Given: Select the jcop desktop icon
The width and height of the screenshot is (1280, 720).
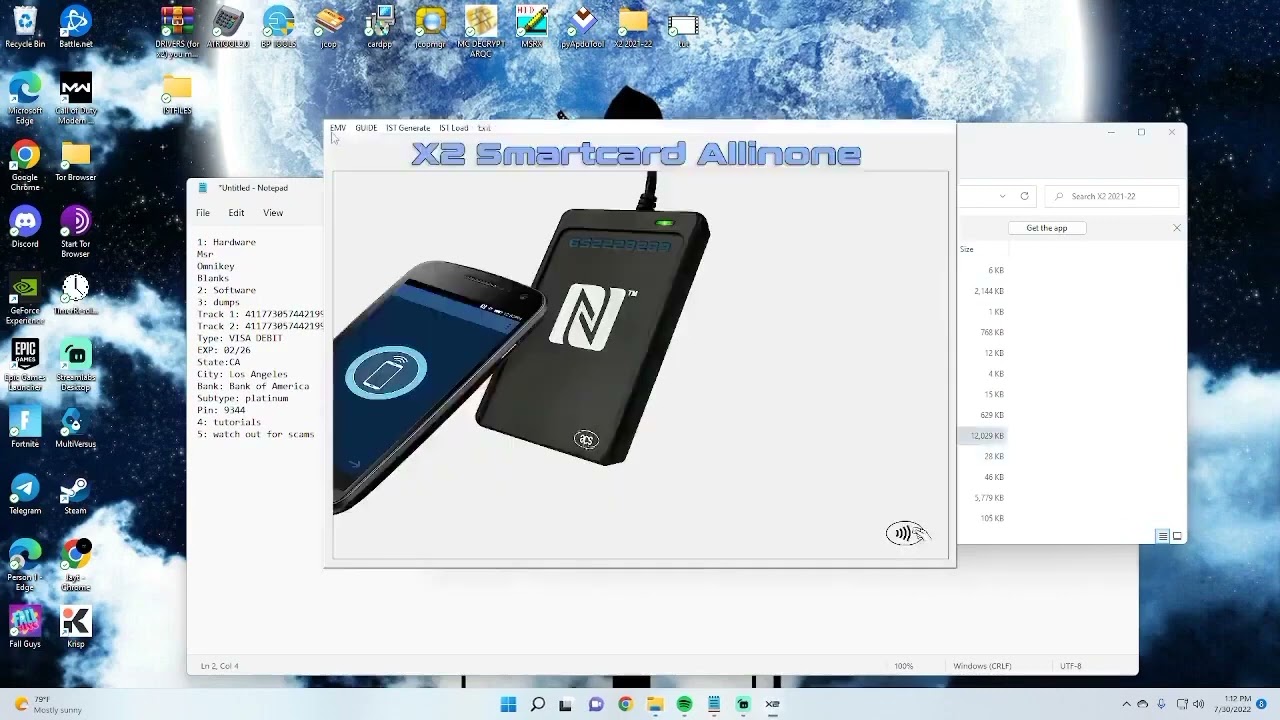Looking at the screenshot, I should click(x=329, y=27).
